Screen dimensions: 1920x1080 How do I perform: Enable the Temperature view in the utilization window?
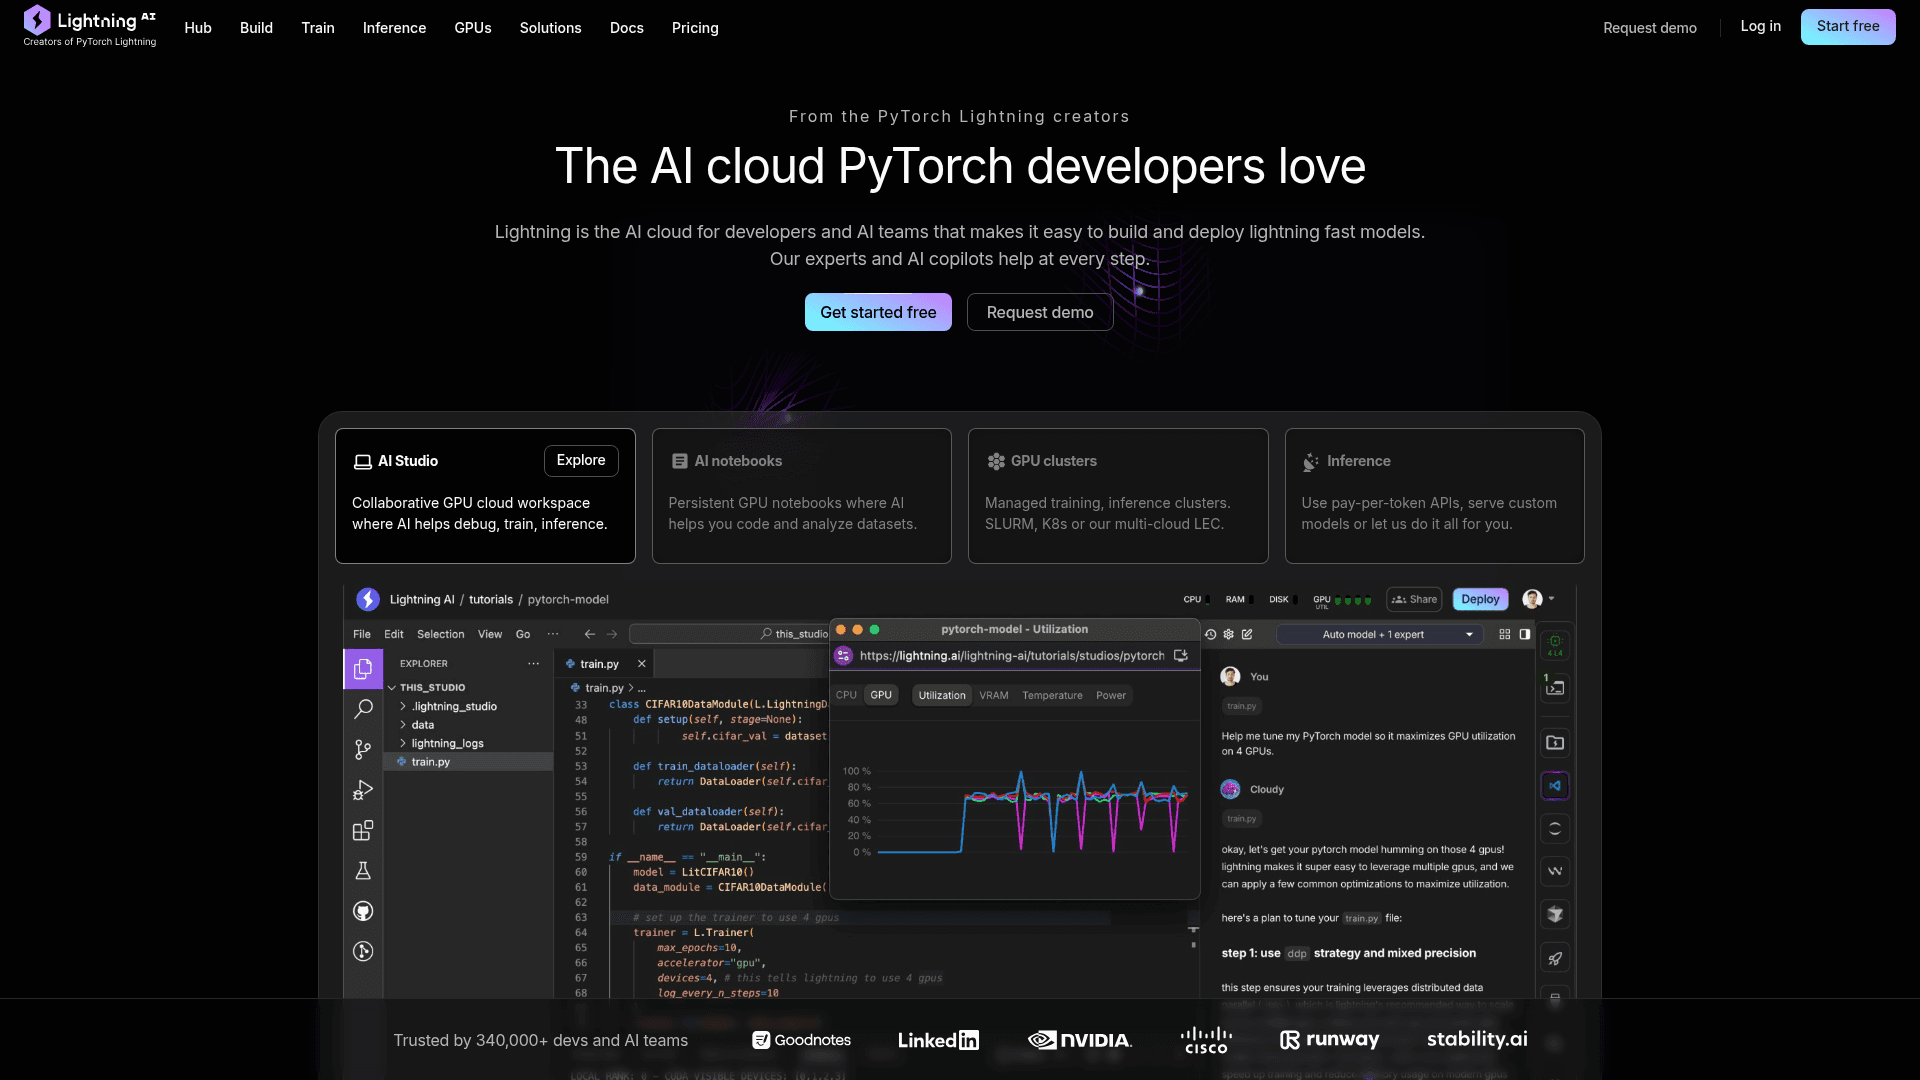click(1052, 695)
